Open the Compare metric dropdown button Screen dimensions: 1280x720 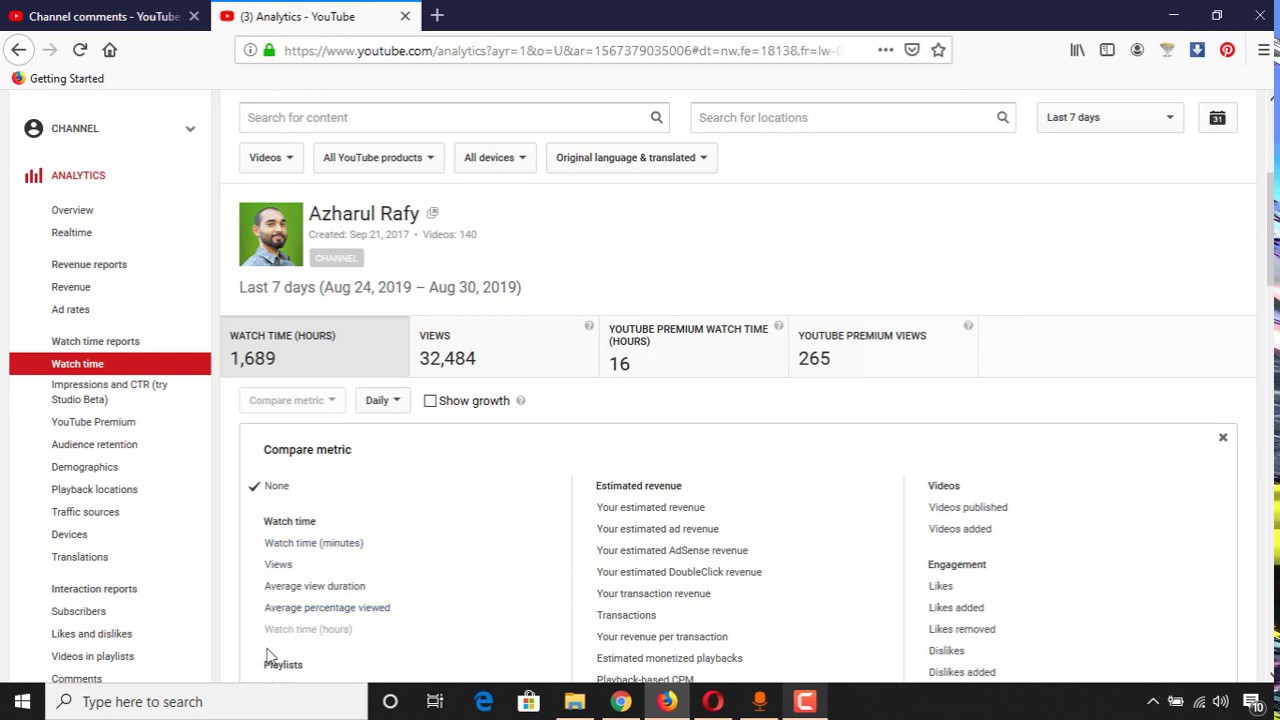(292, 400)
